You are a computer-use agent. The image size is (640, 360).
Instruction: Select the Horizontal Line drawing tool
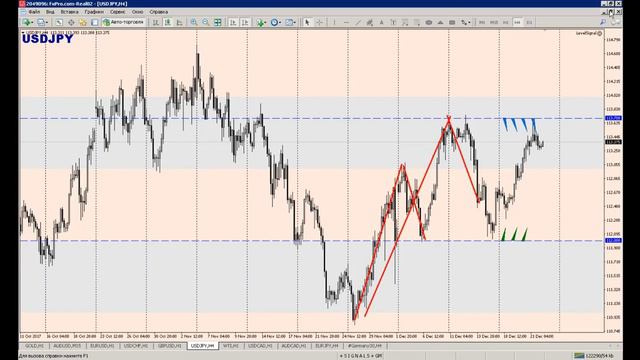coord(346,22)
